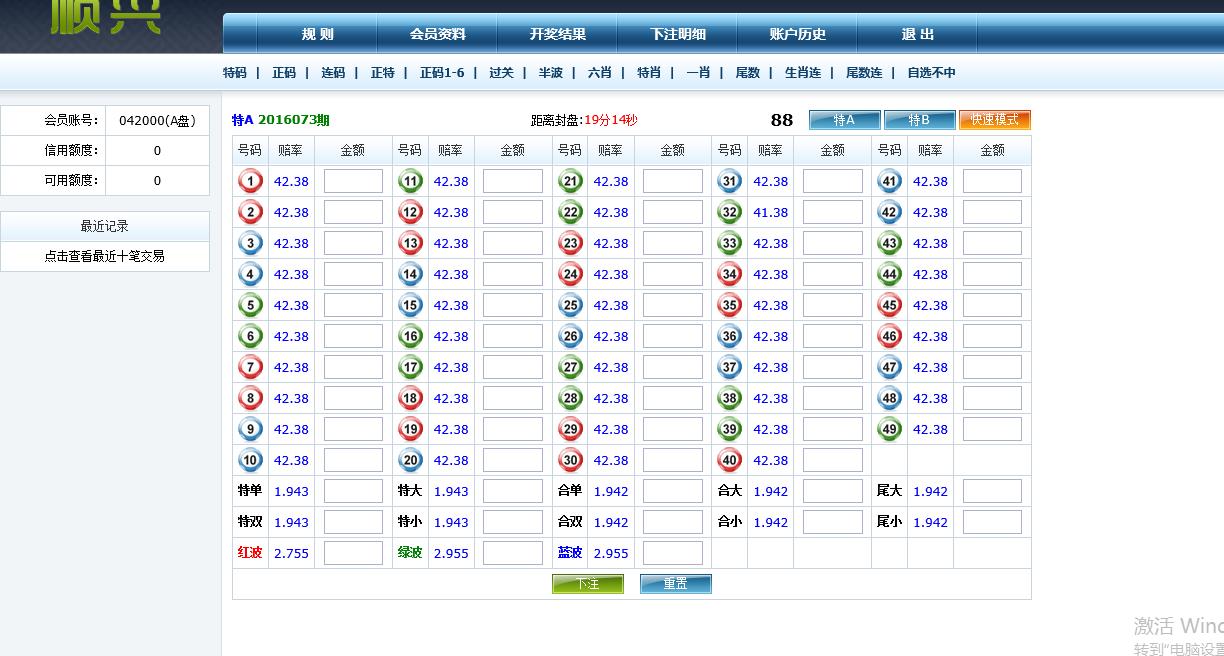Click the red number 30 ball

[570, 461]
